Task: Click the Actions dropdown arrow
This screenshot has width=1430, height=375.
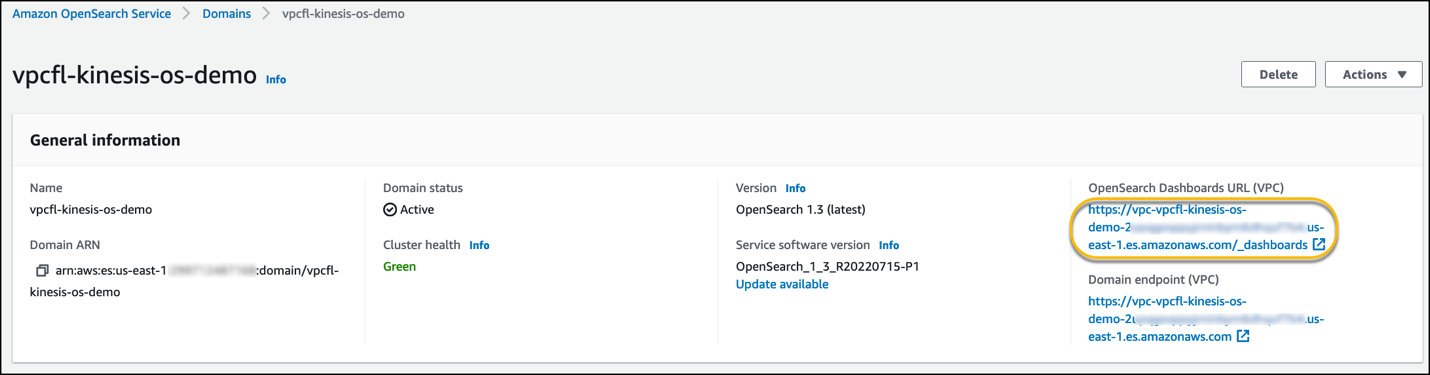Action: 1402,75
